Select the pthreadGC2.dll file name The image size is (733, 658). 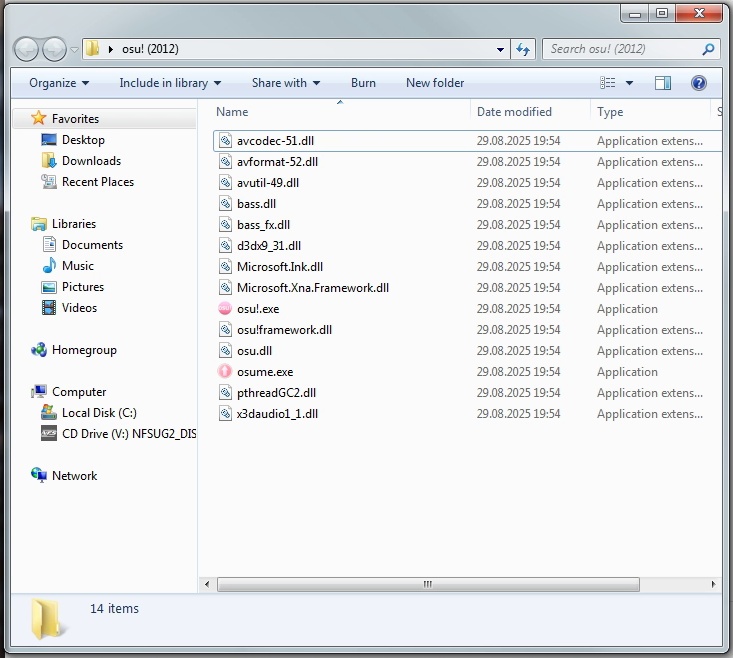coord(276,393)
